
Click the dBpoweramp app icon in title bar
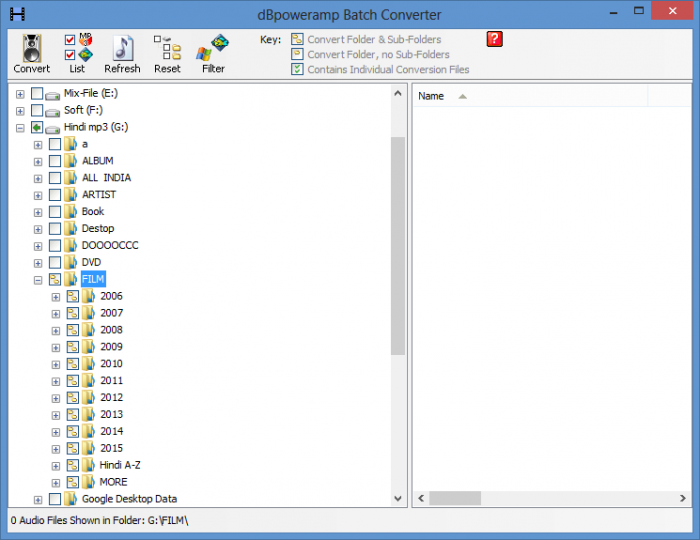(17, 14)
